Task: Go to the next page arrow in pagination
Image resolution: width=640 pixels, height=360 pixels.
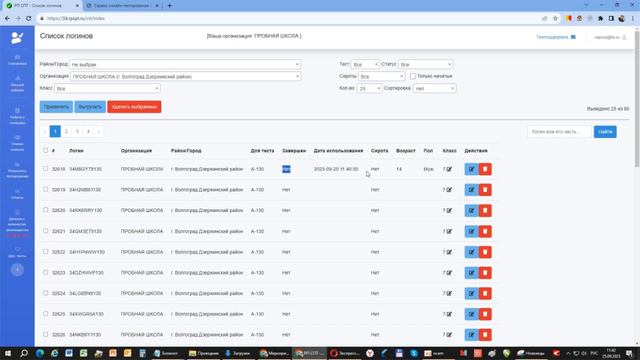Action: tap(98, 131)
